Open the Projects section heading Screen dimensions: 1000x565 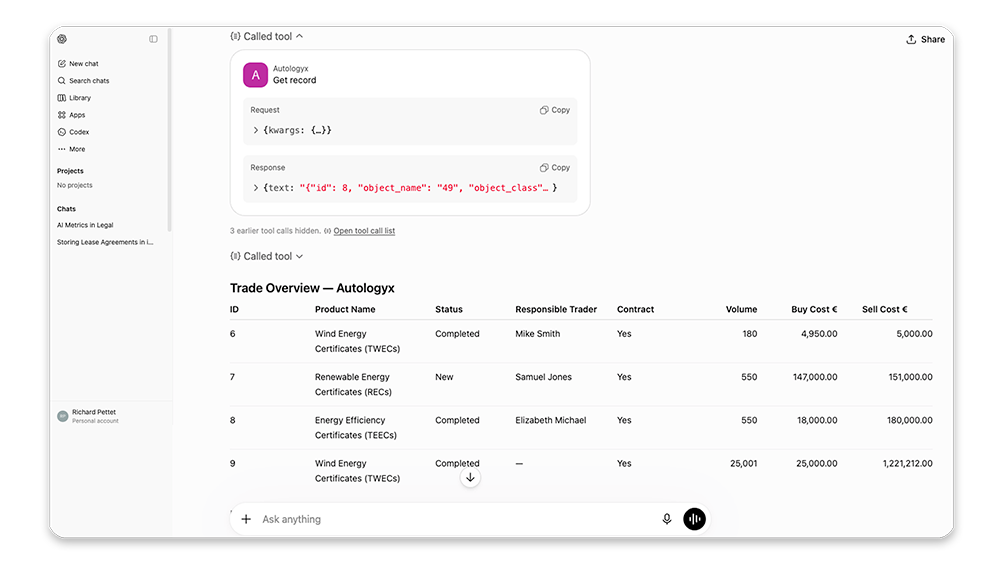click(x=70, y=171)
